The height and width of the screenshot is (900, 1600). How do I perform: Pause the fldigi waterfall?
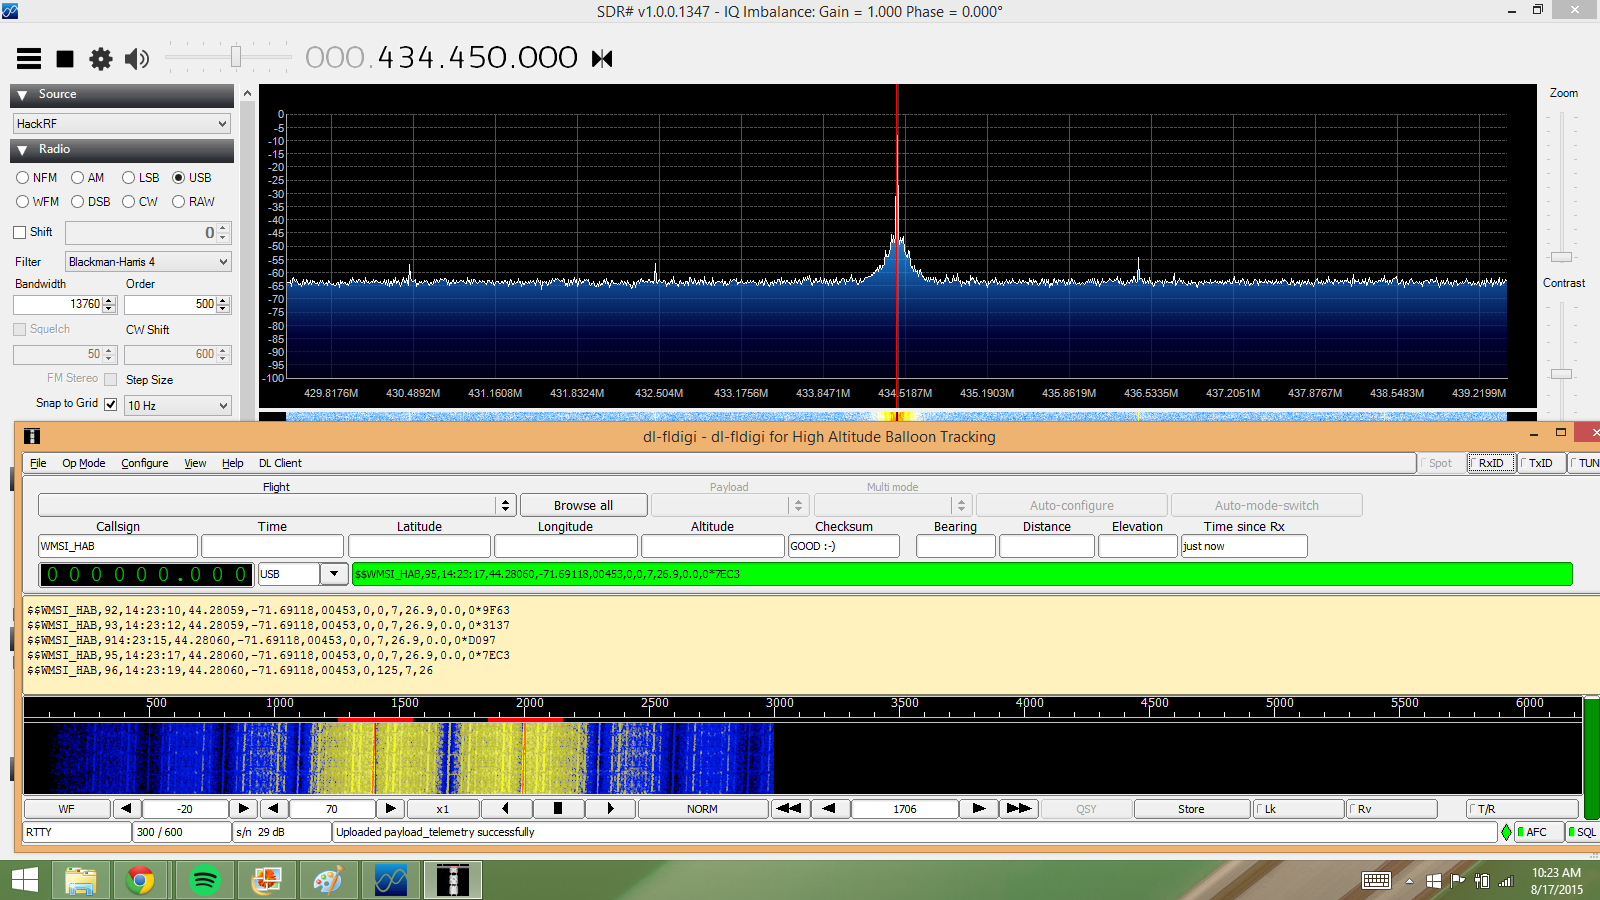click(558, 809)
